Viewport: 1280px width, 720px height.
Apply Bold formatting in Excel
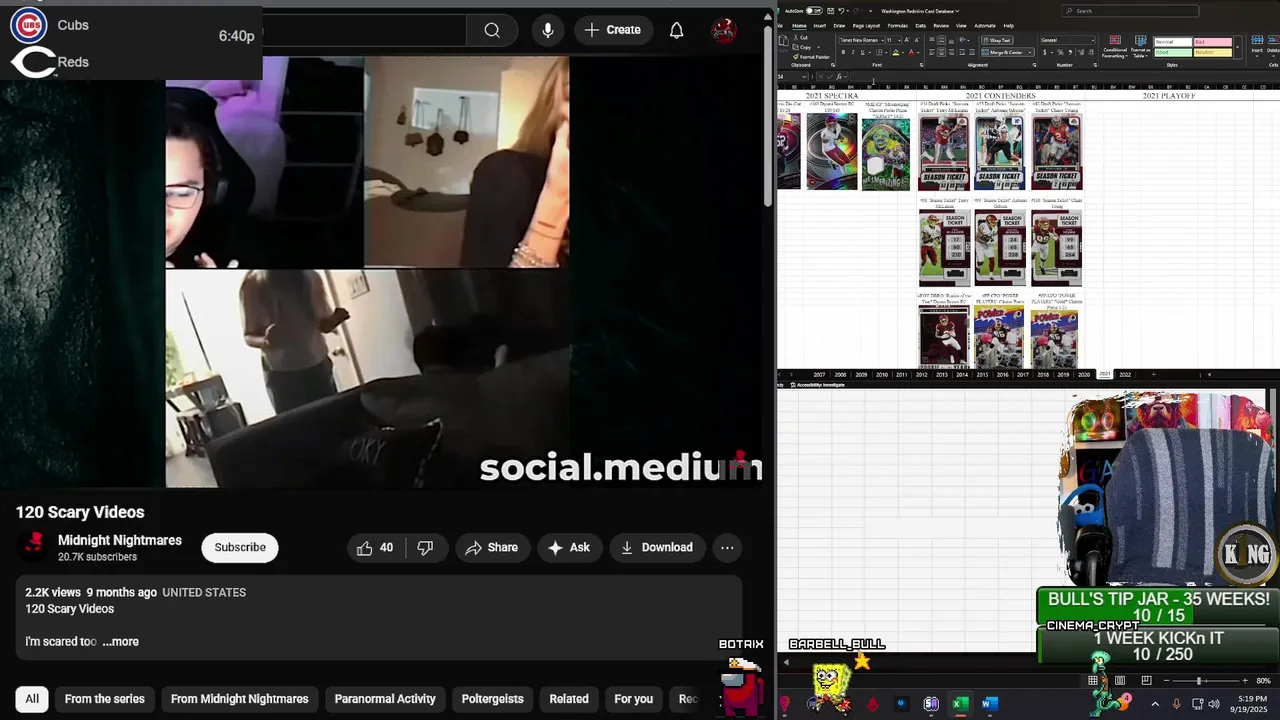[843, 52]
